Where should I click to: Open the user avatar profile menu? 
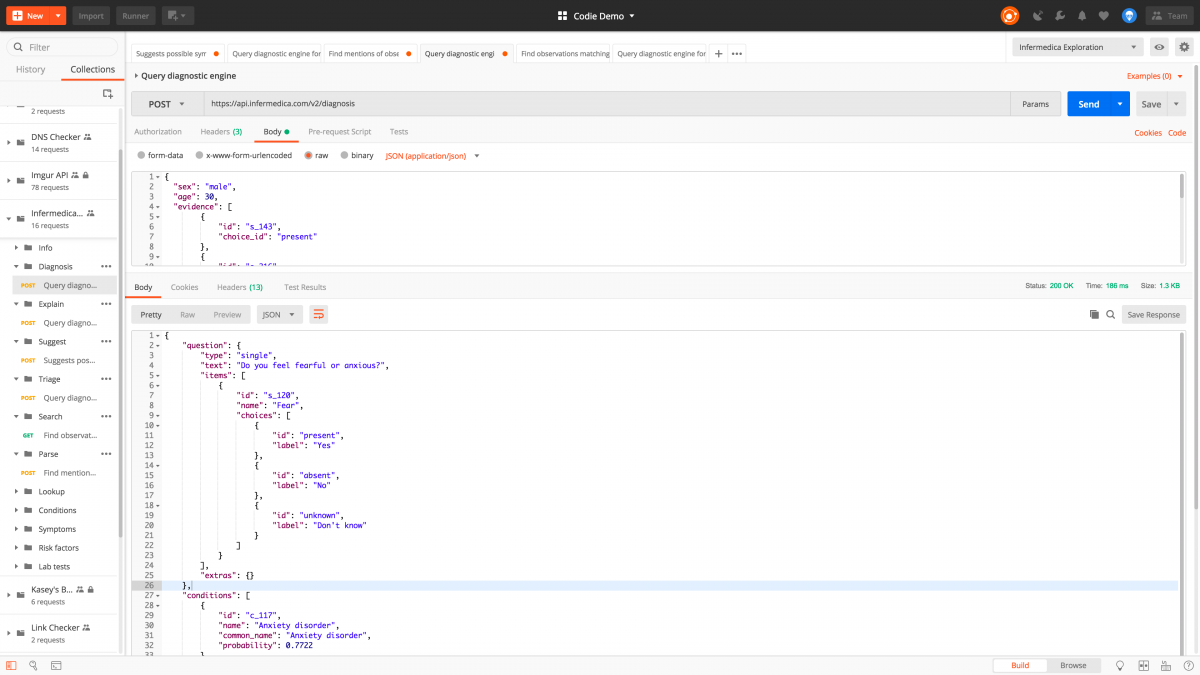1129,15
